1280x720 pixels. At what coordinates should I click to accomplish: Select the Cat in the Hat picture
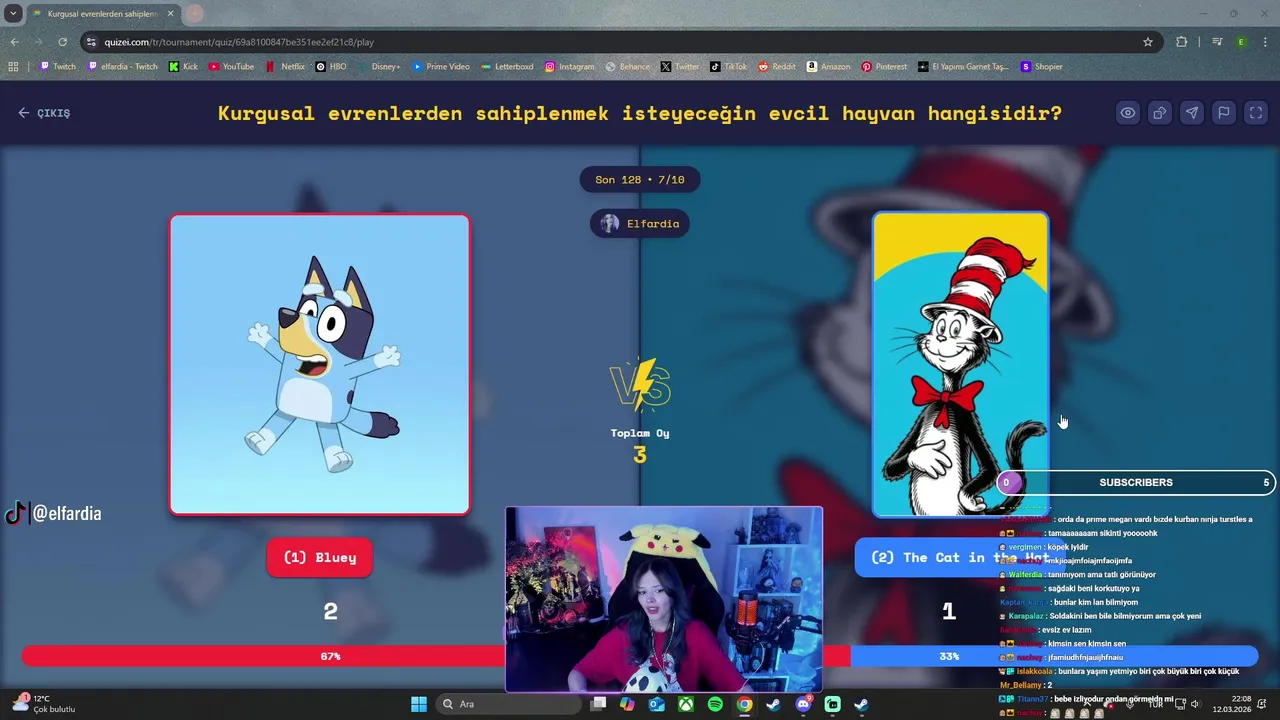[x=961, y=364]
